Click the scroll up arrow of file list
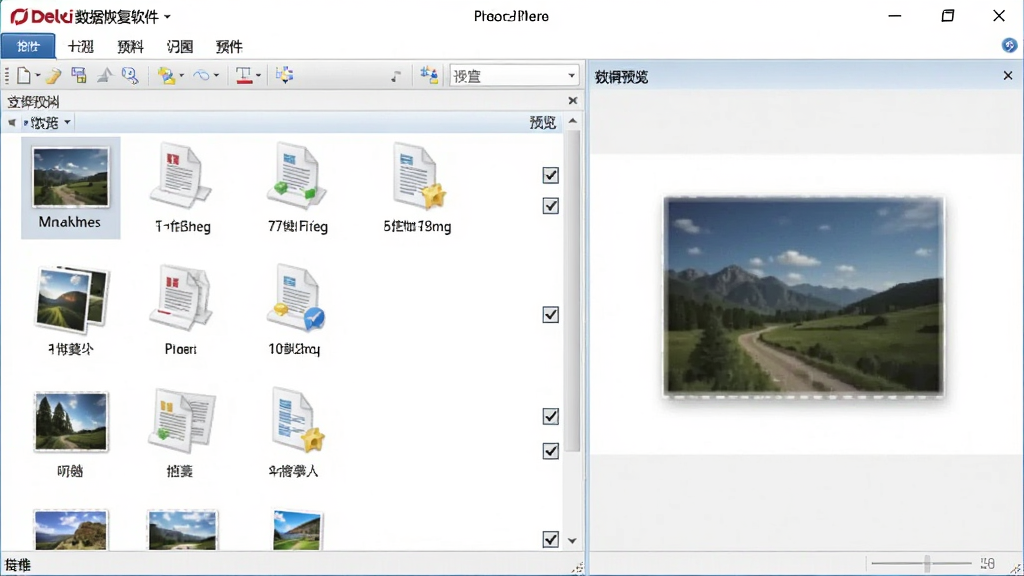The height and width of the screenshot is (576, 1024). tap(573, 121)
